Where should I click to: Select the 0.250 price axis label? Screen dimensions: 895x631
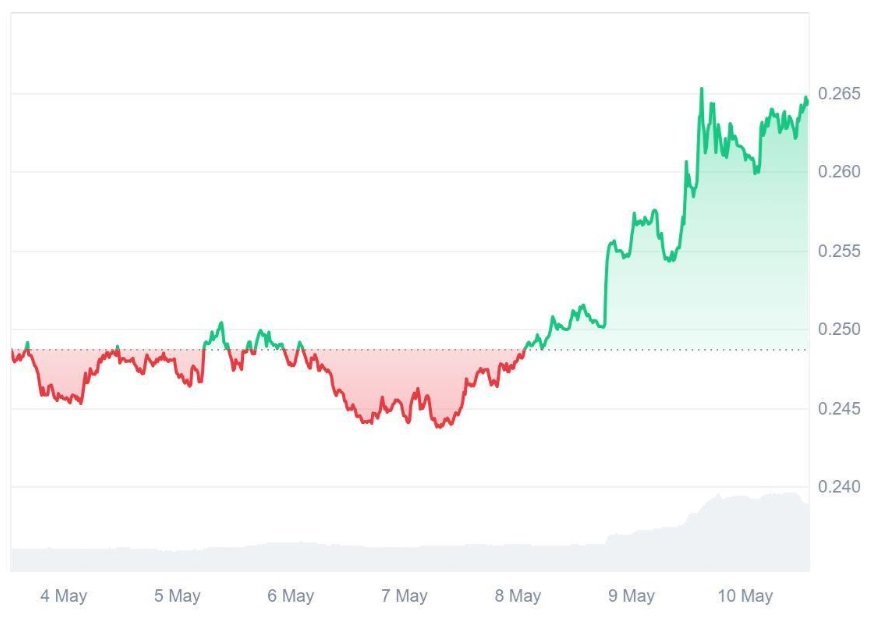tap(838, 330)
